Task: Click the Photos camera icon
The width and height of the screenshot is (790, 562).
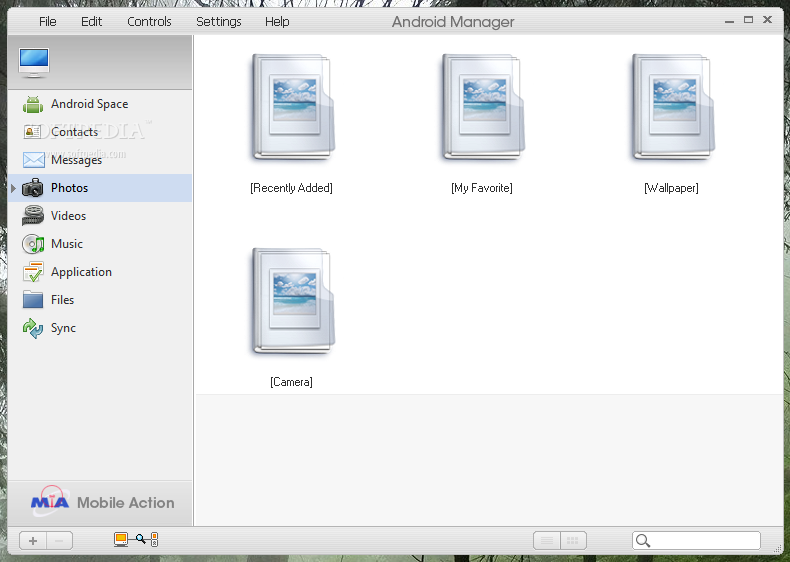Action: pos(33,188)
